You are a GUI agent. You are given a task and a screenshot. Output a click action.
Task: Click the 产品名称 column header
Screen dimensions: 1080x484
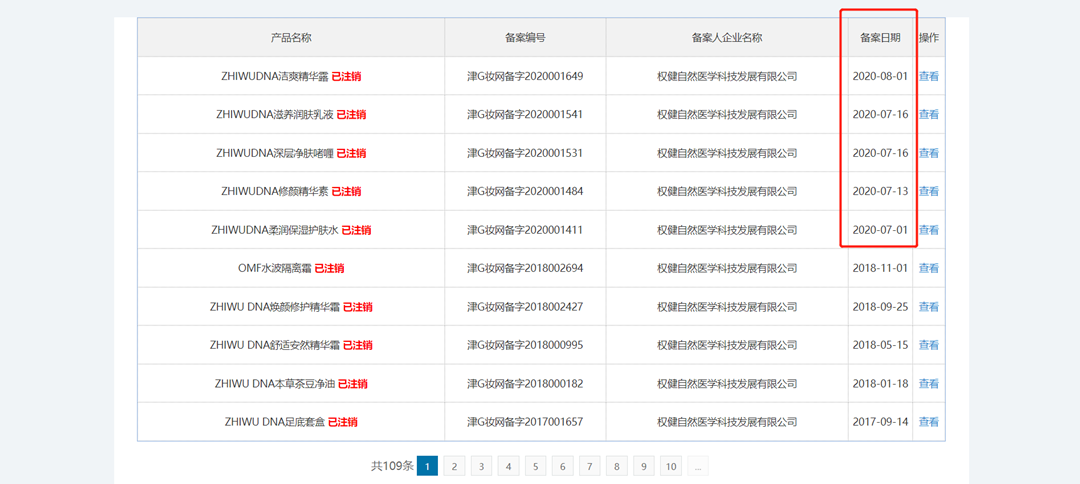click(291, 38)
